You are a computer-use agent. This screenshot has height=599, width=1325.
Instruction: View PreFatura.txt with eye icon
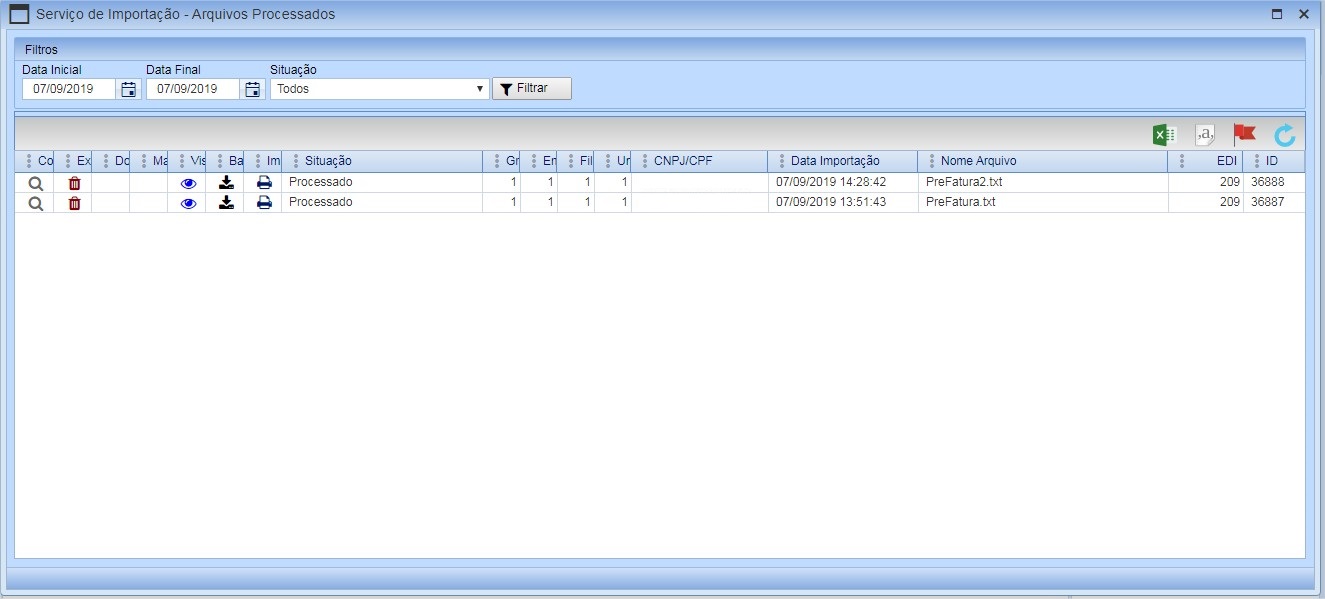188,203
